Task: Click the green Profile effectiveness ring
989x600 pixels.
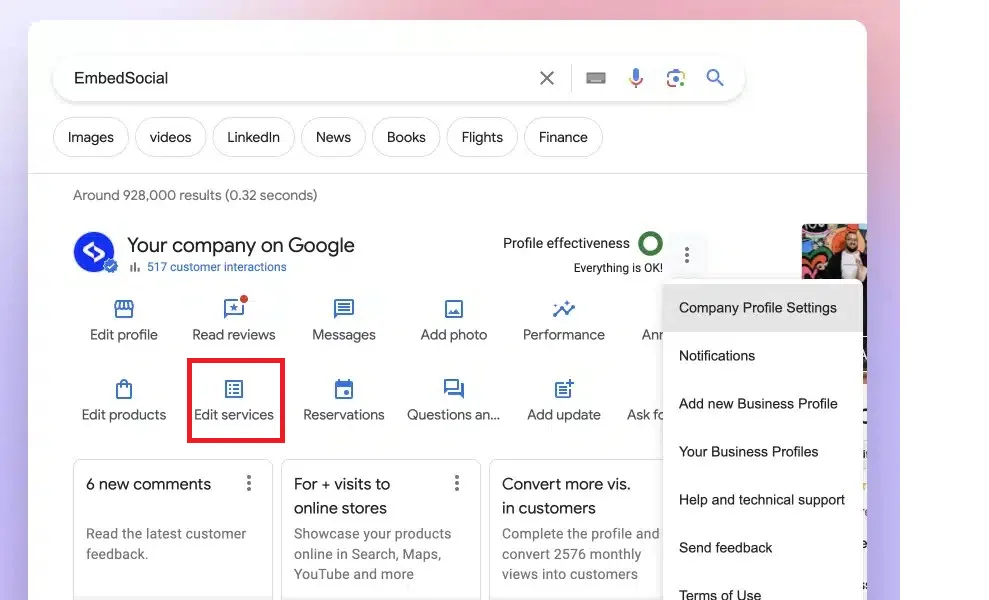Action: (650, 244)
